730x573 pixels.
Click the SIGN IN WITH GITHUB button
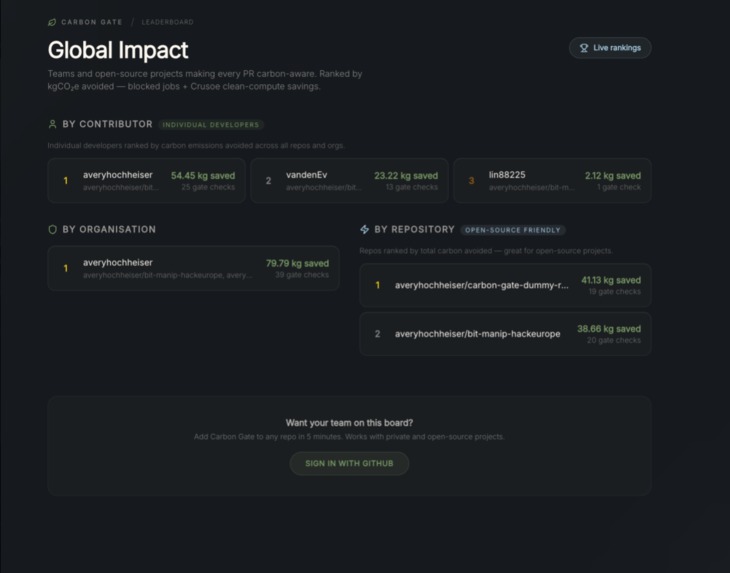(x=349, y=464)
